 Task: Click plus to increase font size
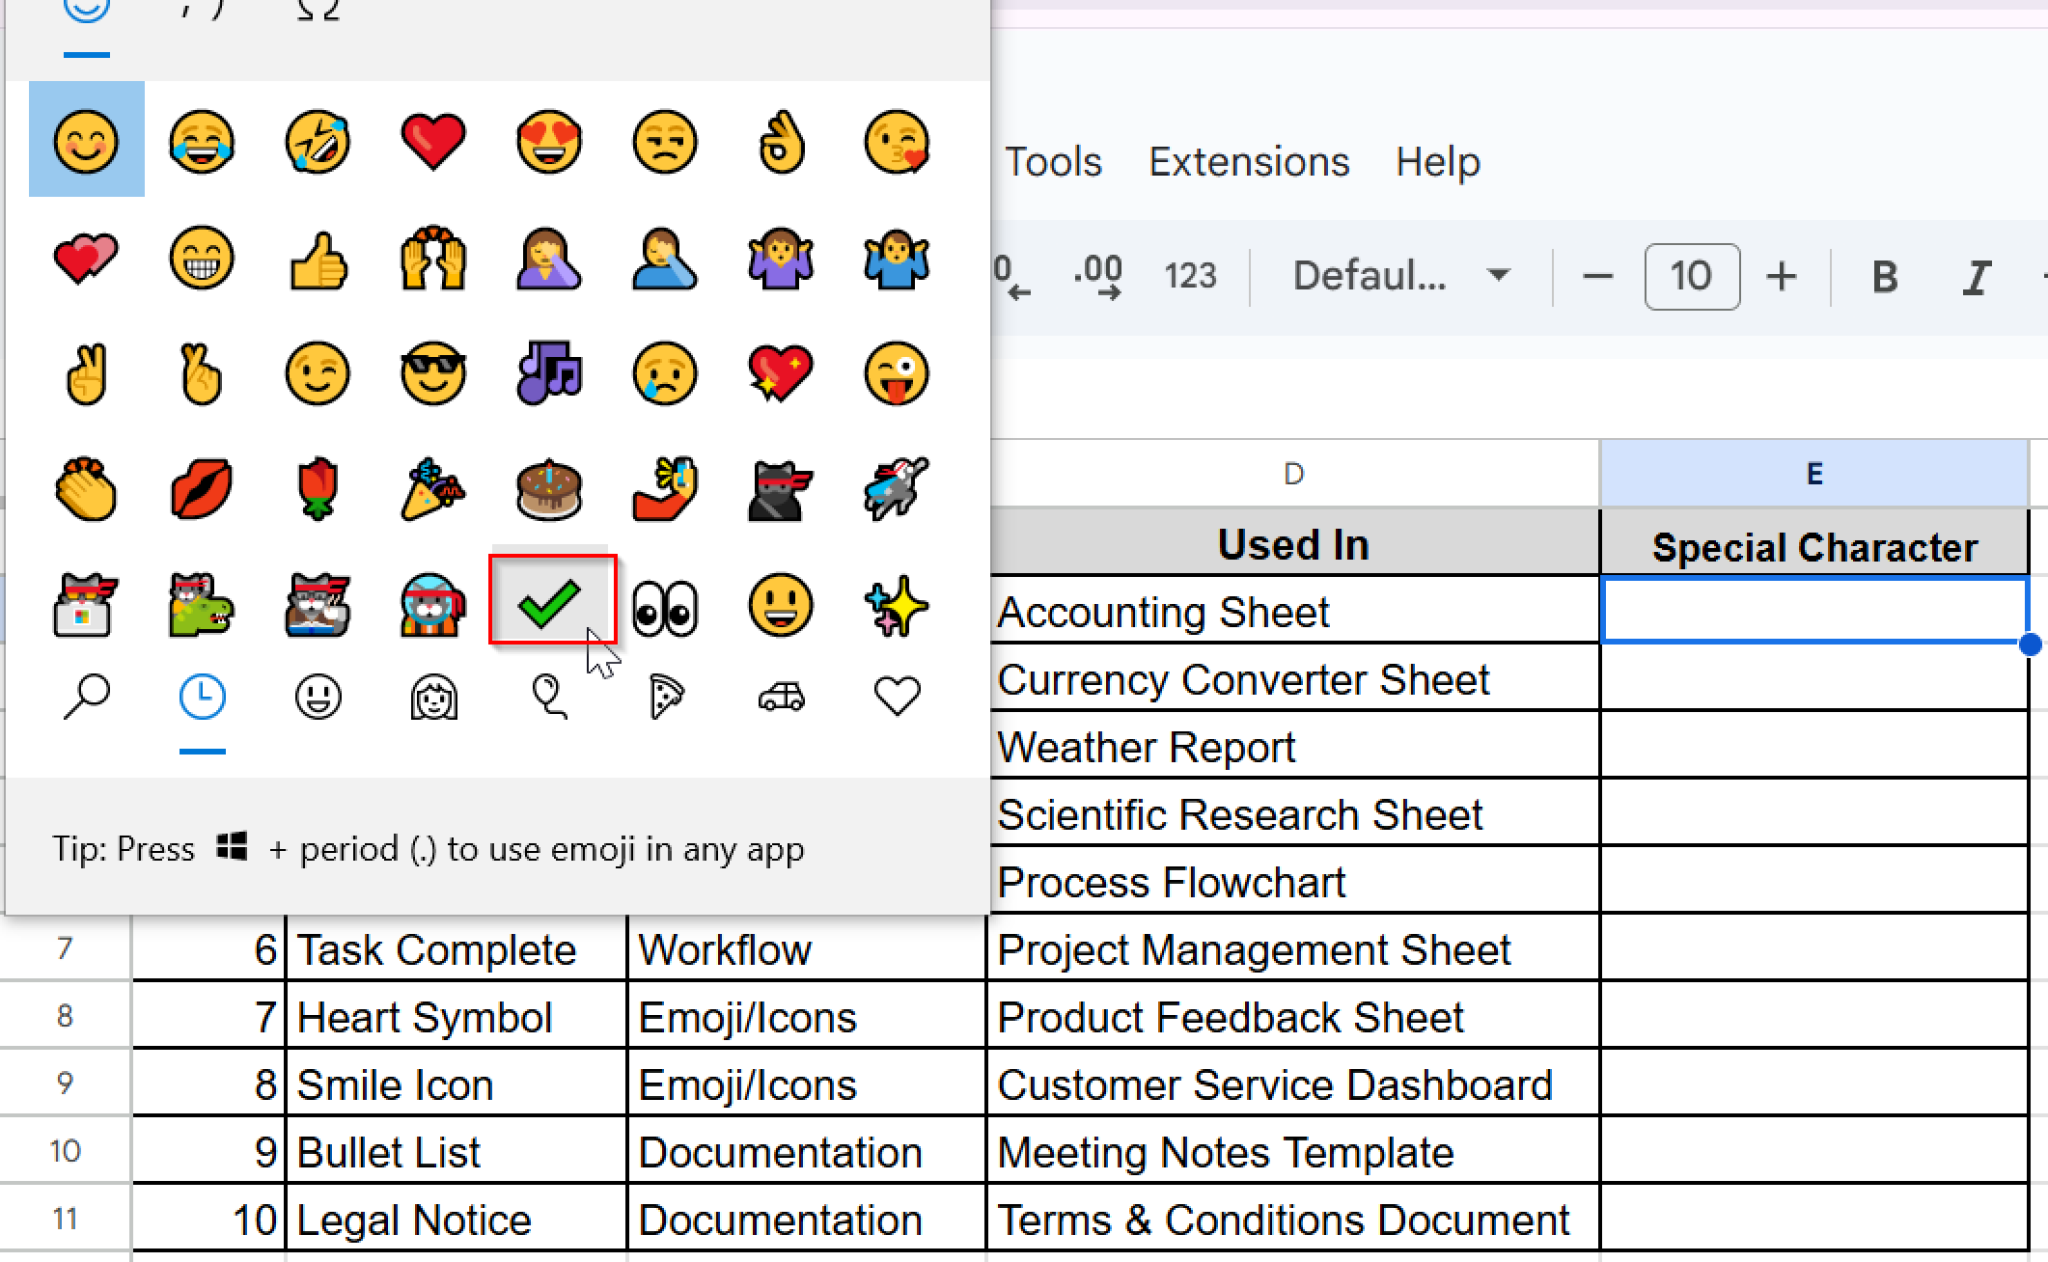pos(1781,277)
